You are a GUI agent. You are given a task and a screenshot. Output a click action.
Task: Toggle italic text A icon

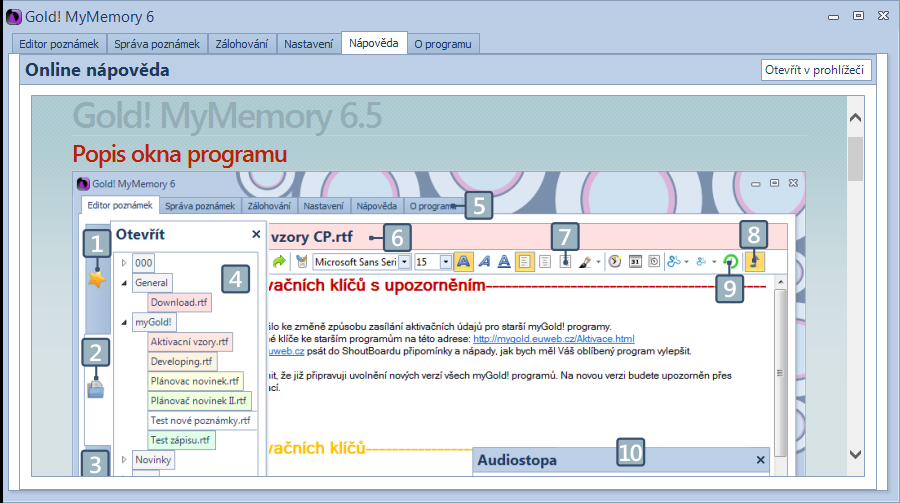click(484, 262)
